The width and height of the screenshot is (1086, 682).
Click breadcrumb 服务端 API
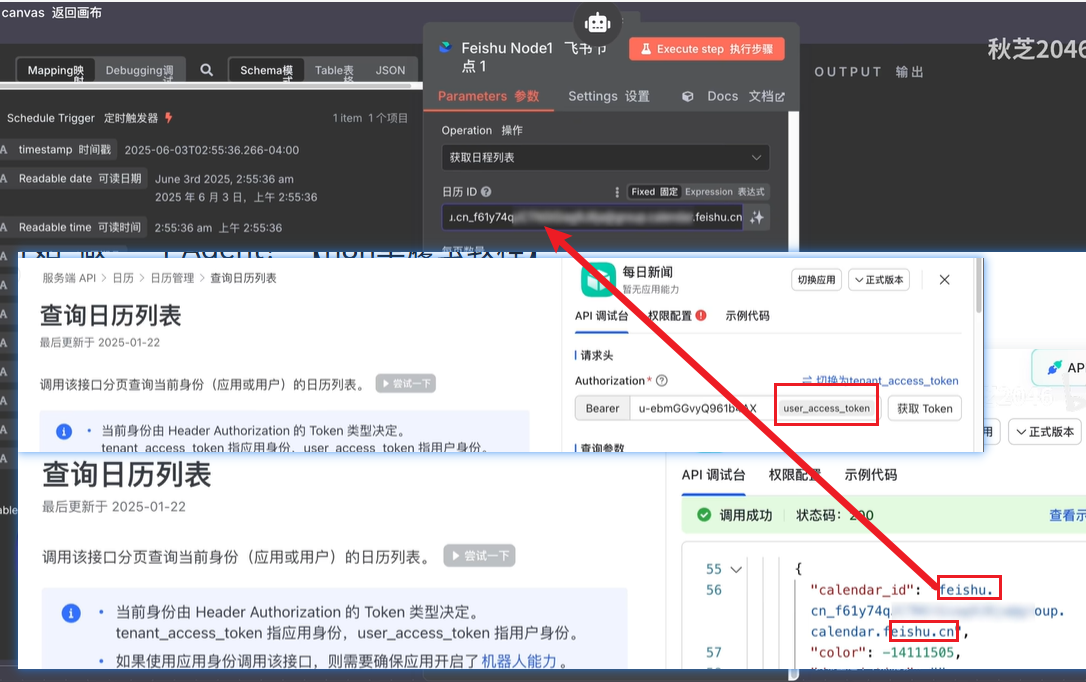pos(69,278)
